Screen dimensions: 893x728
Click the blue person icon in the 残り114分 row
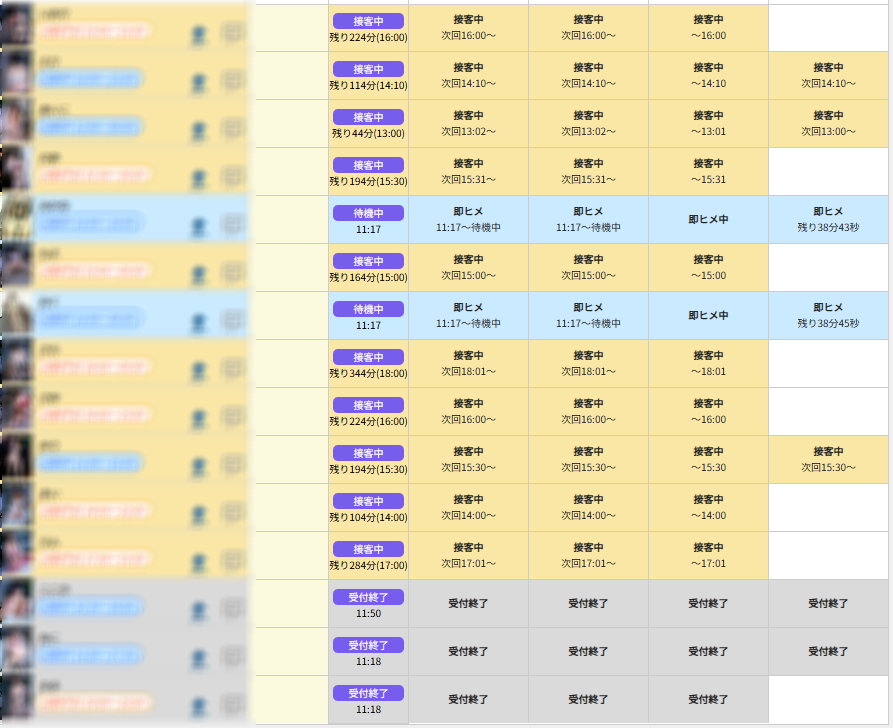point(199,81)
